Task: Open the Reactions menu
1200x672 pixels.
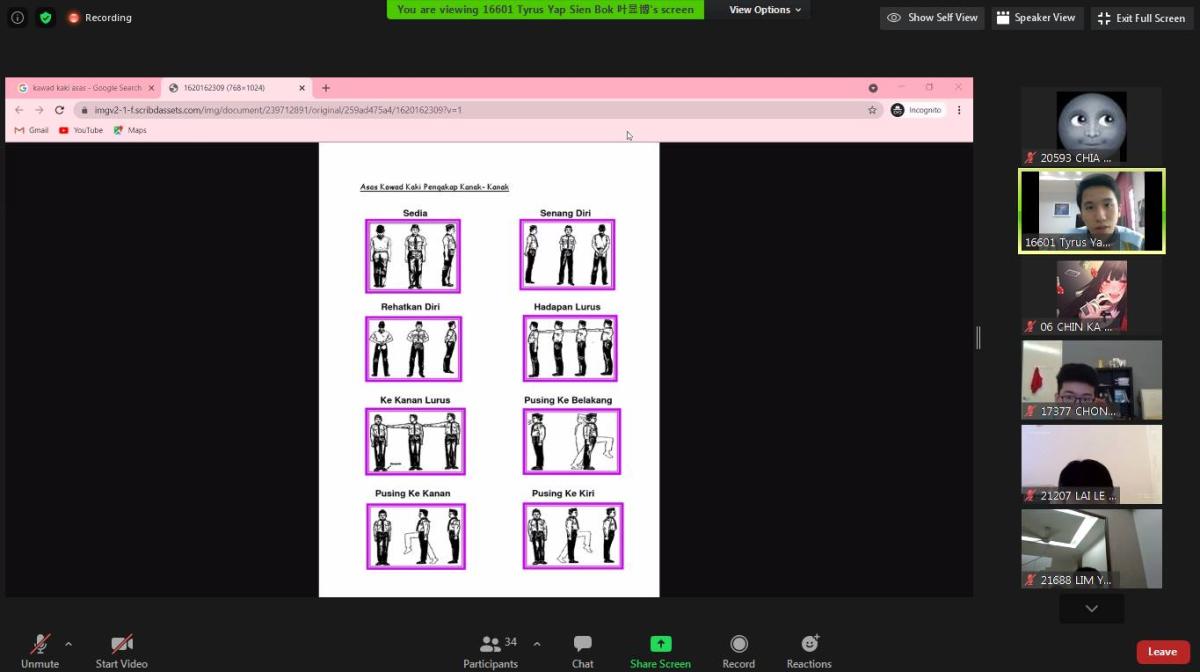Action: (808, 651)
